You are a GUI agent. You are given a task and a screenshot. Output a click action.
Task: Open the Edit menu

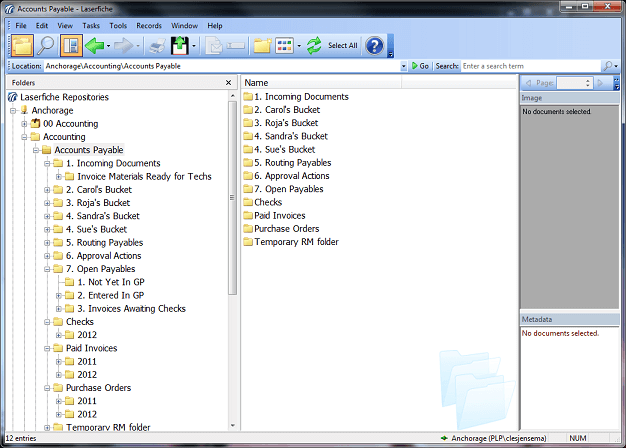coord(42,26)
